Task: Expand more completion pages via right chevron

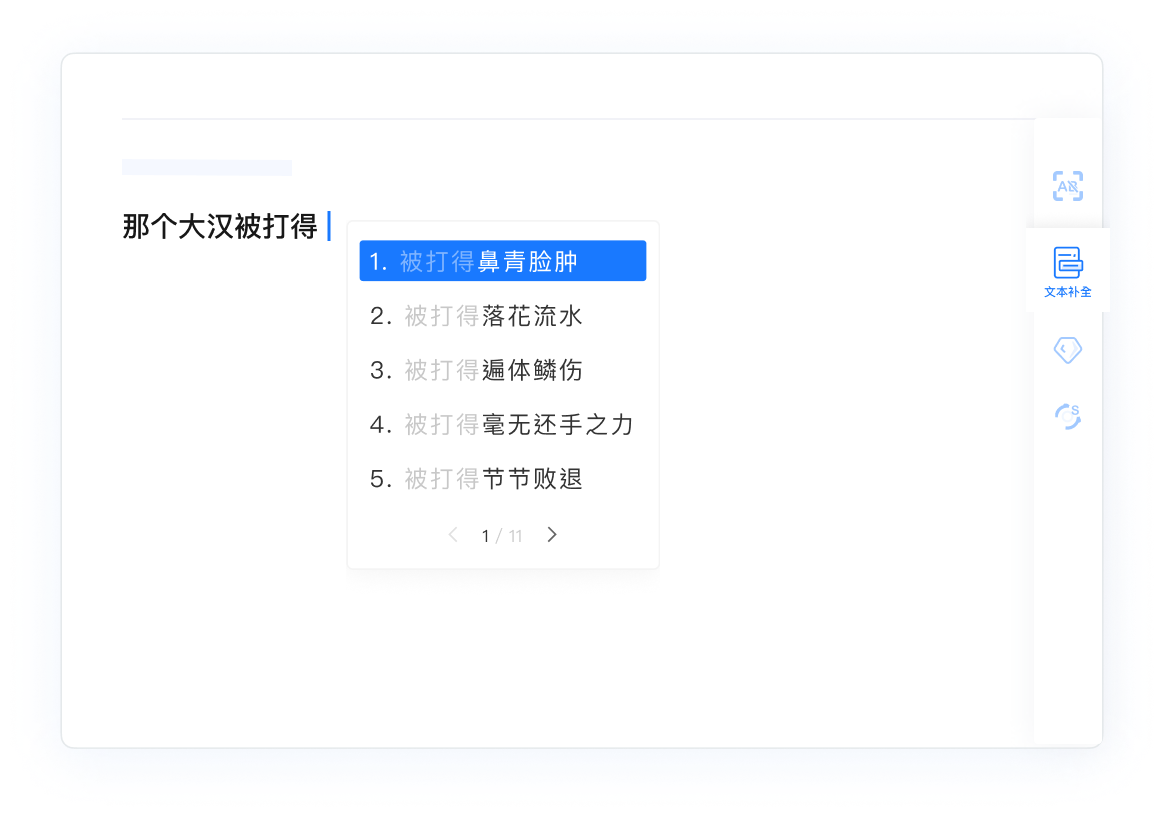Action: point(551,535)
